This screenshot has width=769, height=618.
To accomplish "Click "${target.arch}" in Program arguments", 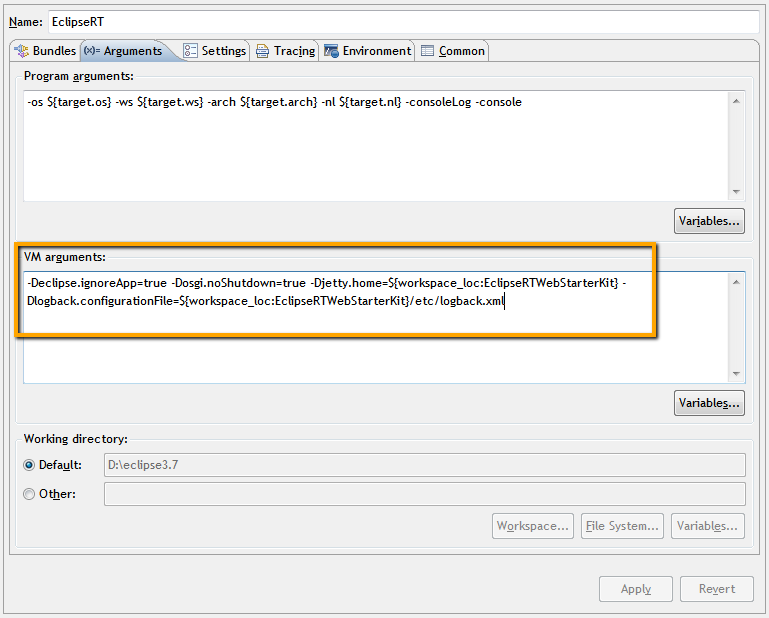I will click(279, 102).
